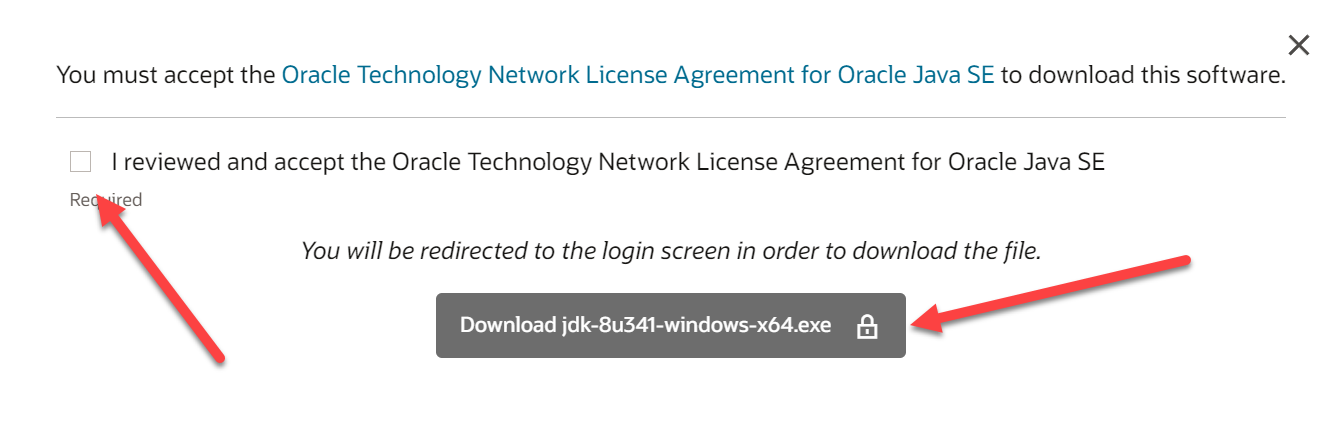Click the italic login redirect notice

(x=671, y=251)
